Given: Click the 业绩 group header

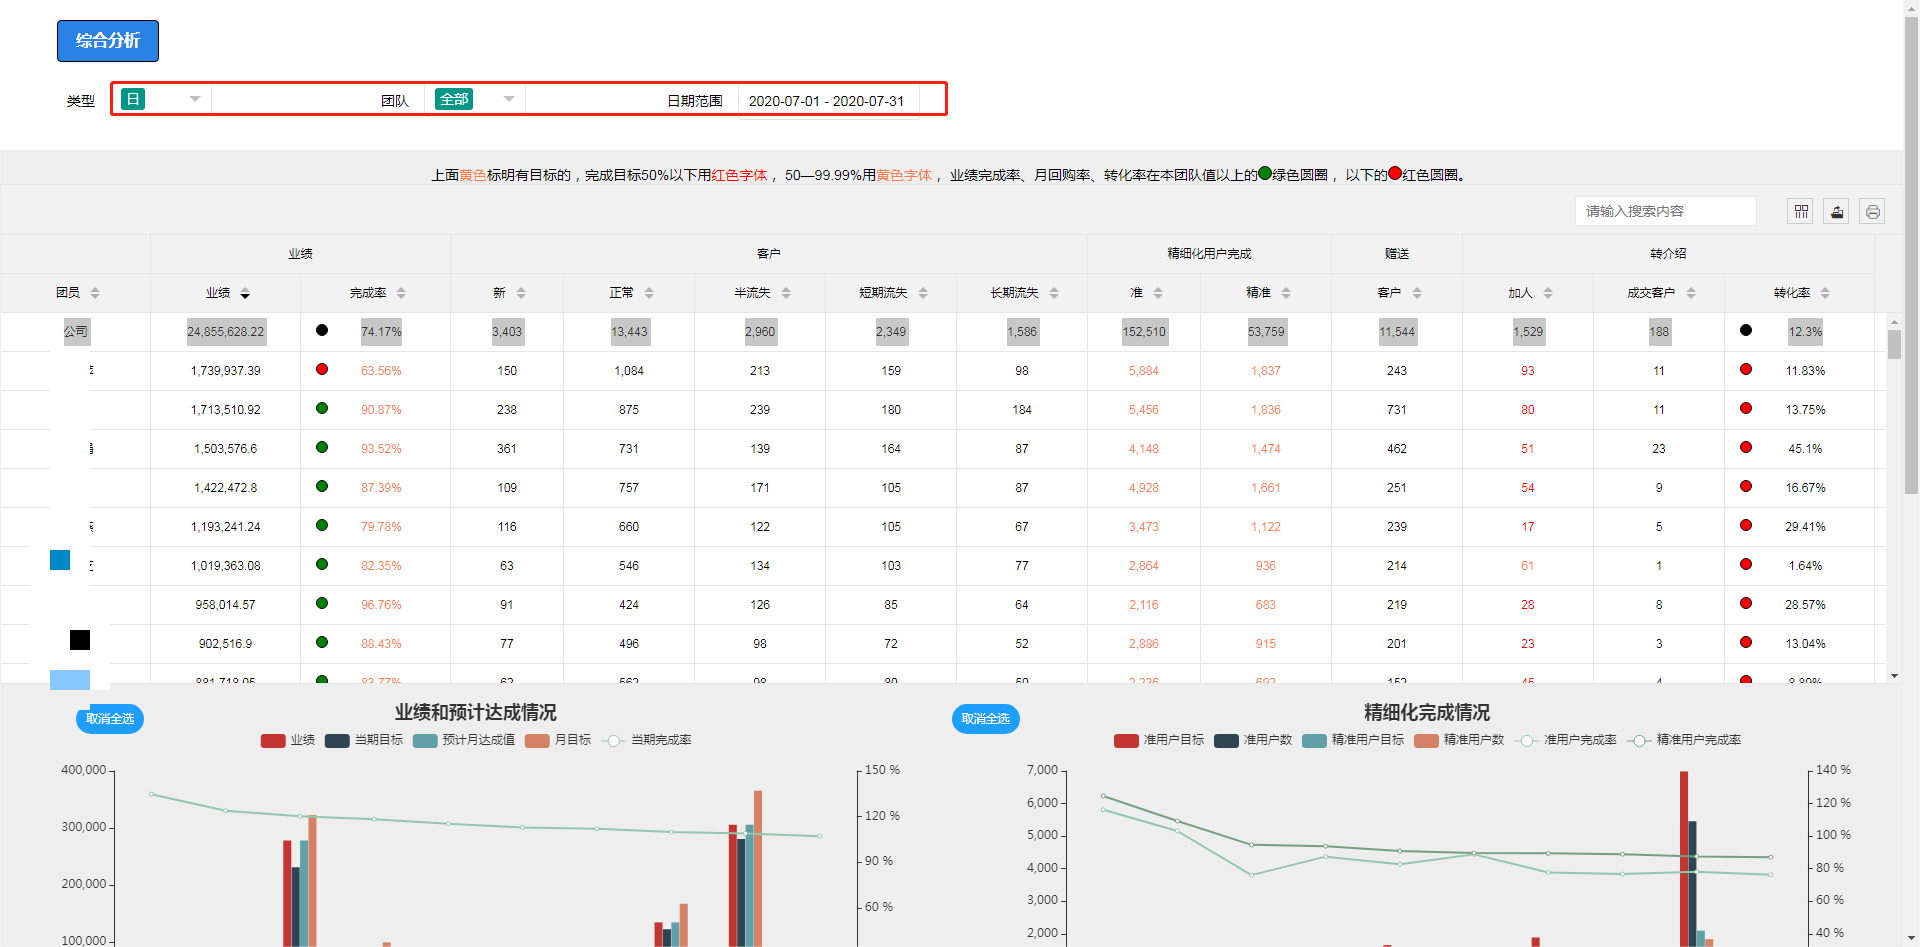Looking at the screenshot, I should [300, 254].
